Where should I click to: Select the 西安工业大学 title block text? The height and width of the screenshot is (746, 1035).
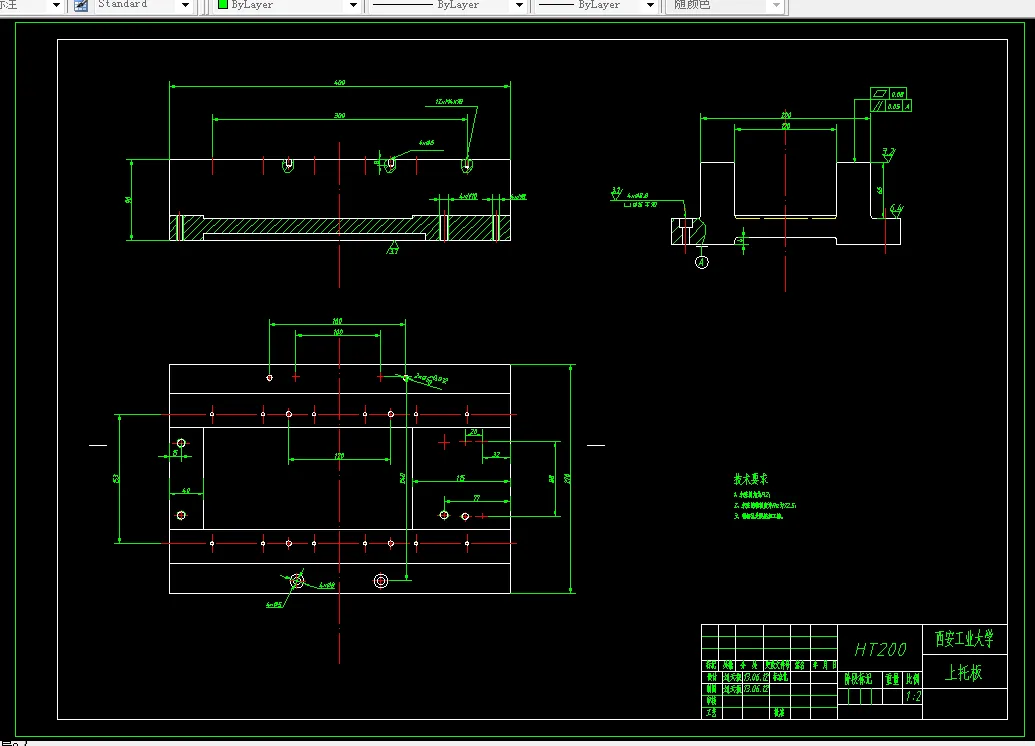[964, 638]
